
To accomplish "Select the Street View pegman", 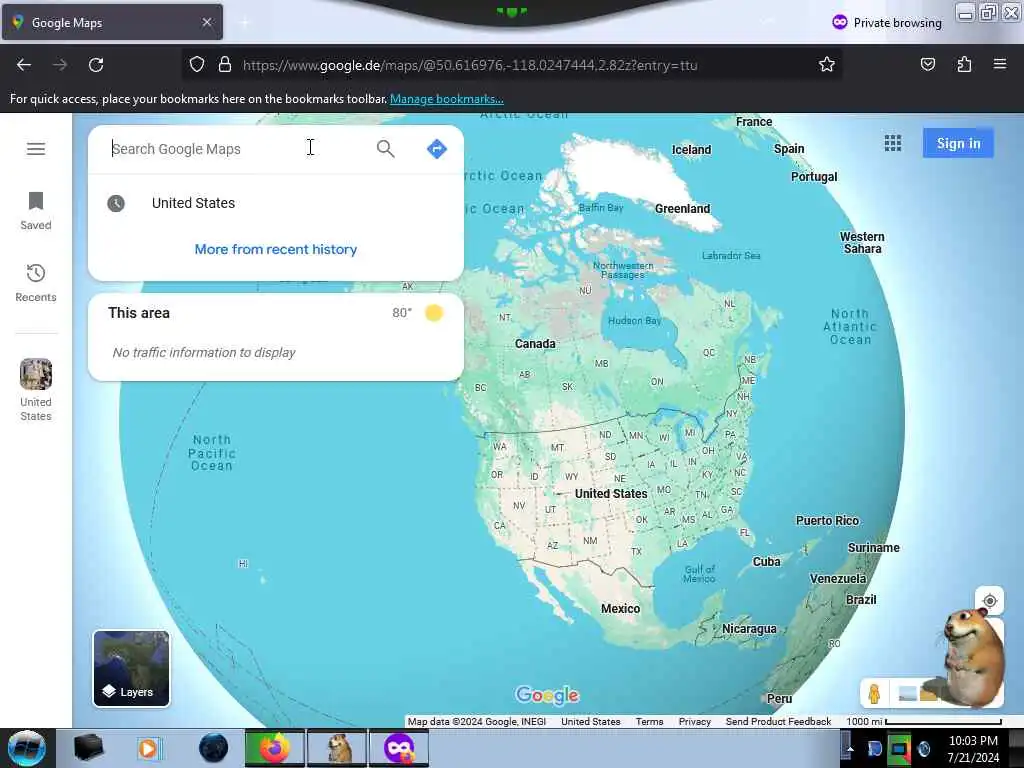I will (x=874, y=693).
